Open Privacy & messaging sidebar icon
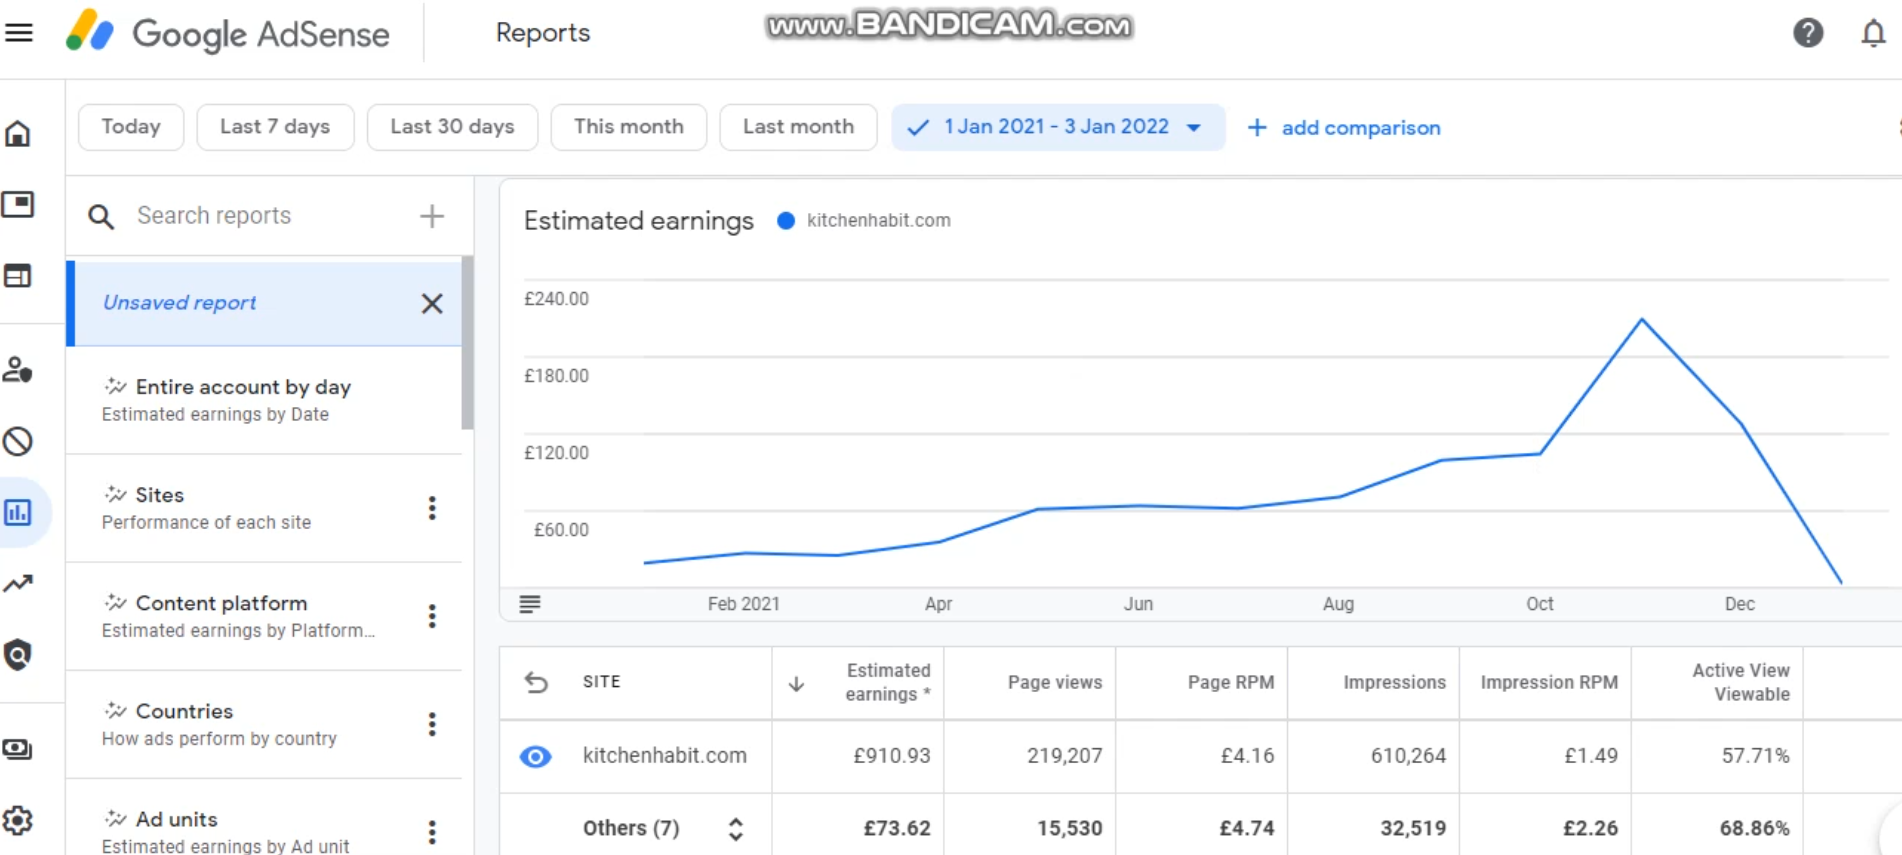 point(18,369)
